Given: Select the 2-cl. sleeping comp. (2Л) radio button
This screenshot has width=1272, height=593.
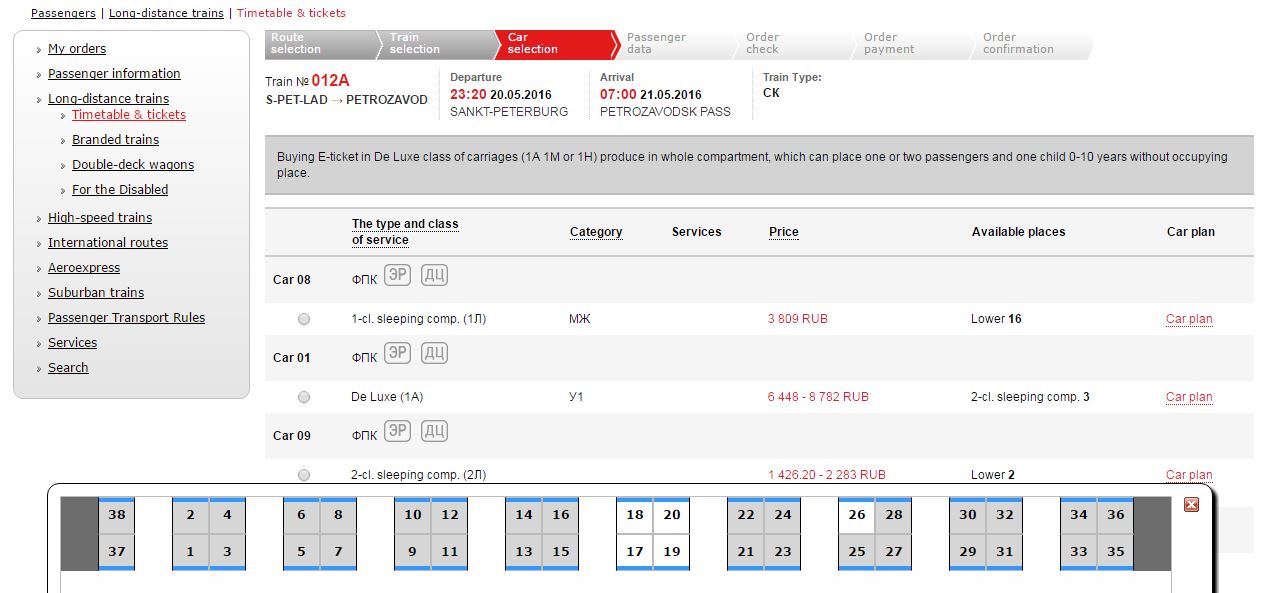Looking at the screenshot, I should click(304, 475).
